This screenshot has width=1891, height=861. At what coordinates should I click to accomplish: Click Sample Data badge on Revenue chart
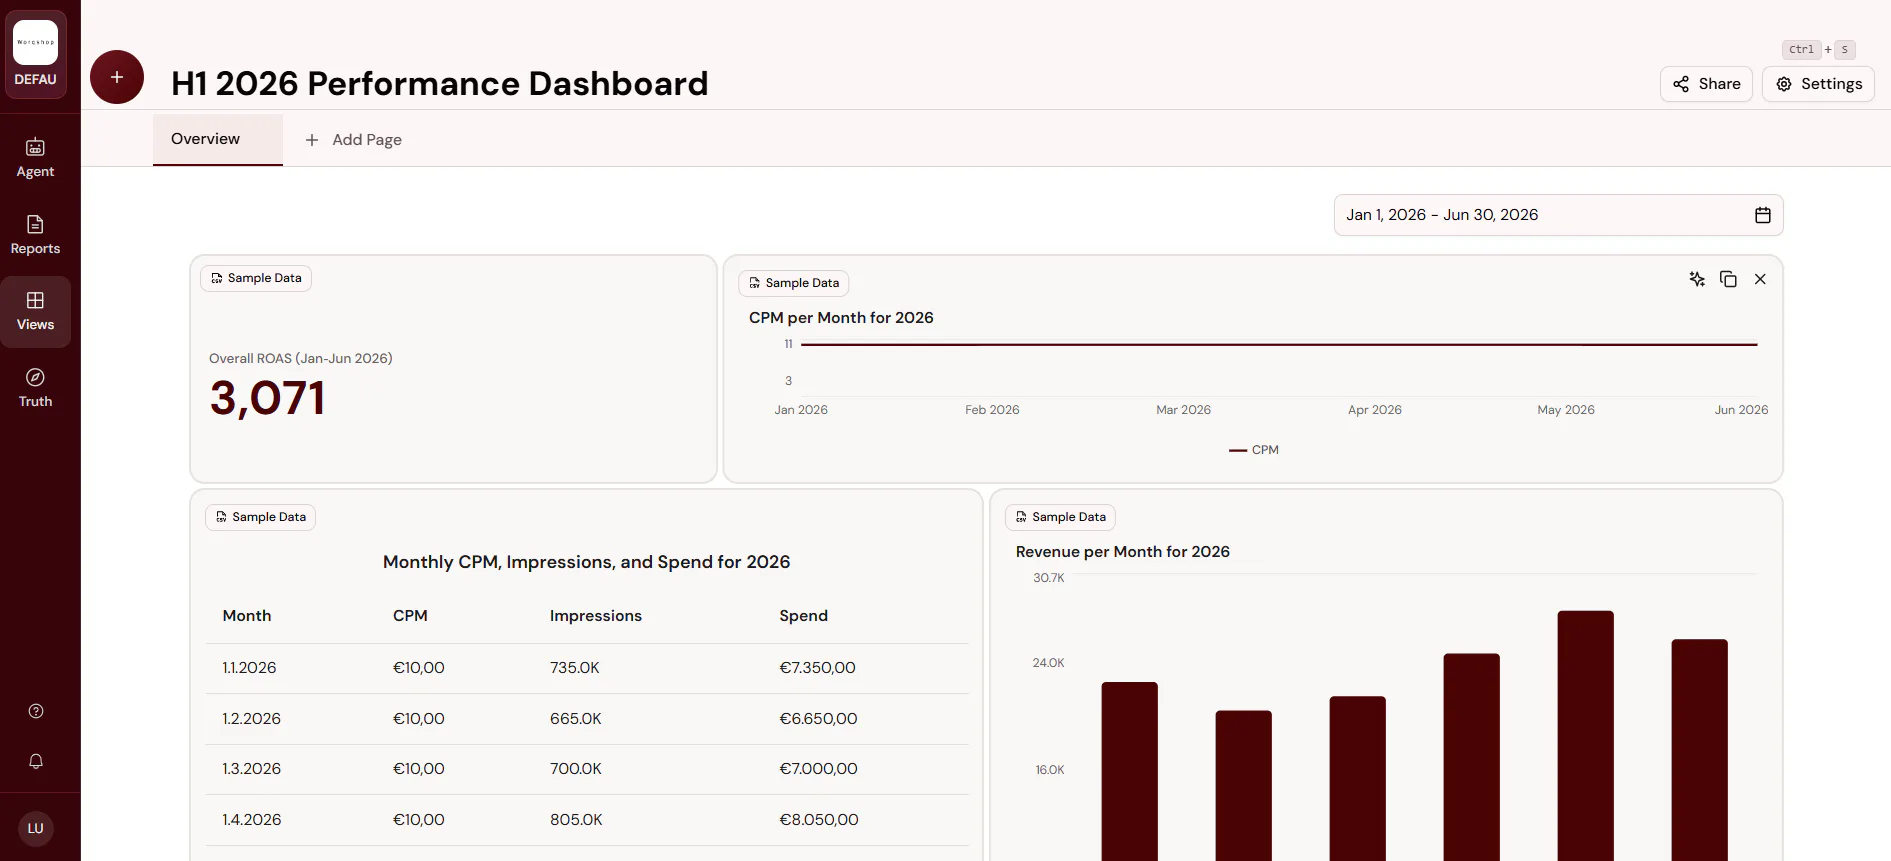tap(1060, 517)
